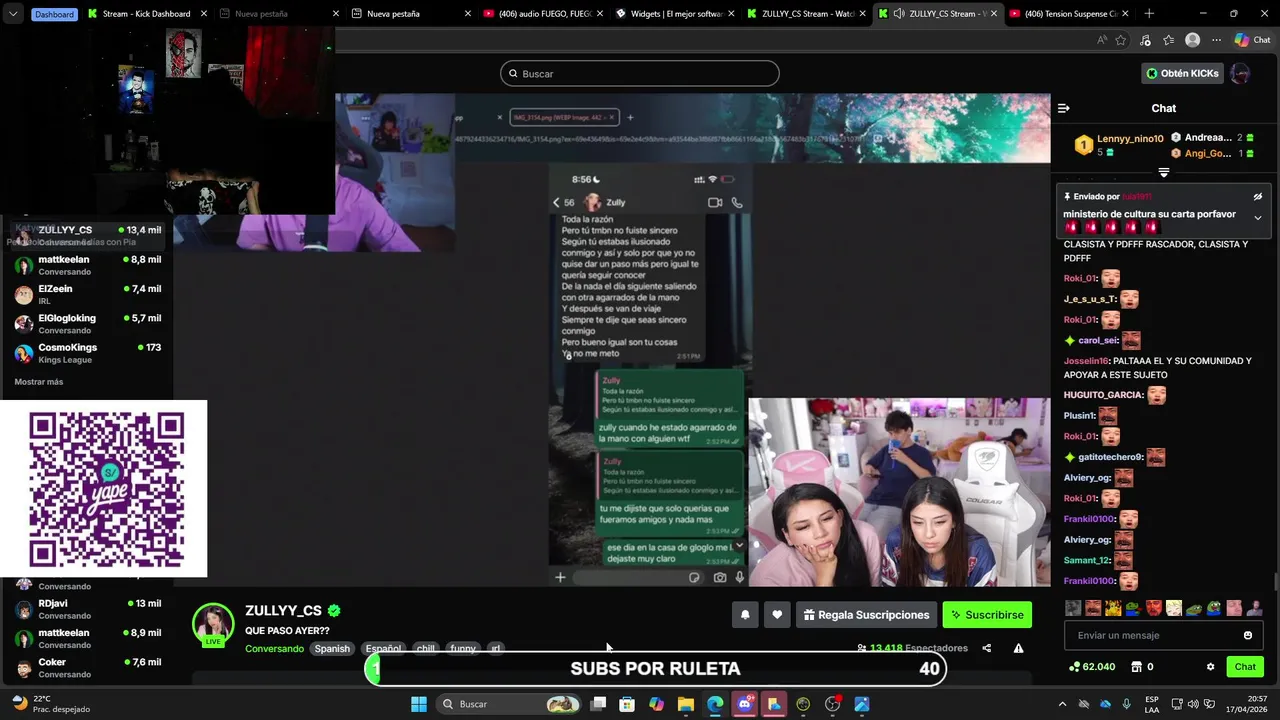Open Copilot Chat in Edge
The image size is (1280, 720).
(x=1252, y=40)
